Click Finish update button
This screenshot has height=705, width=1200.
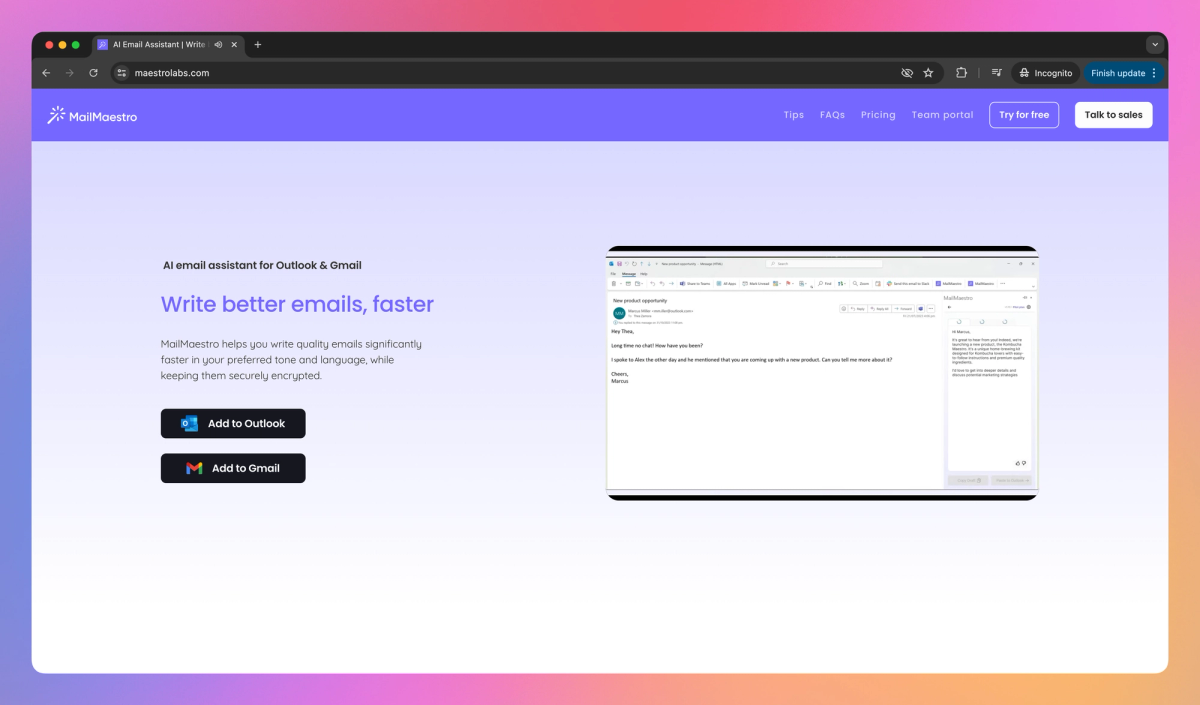click(x=1117, y=73)
